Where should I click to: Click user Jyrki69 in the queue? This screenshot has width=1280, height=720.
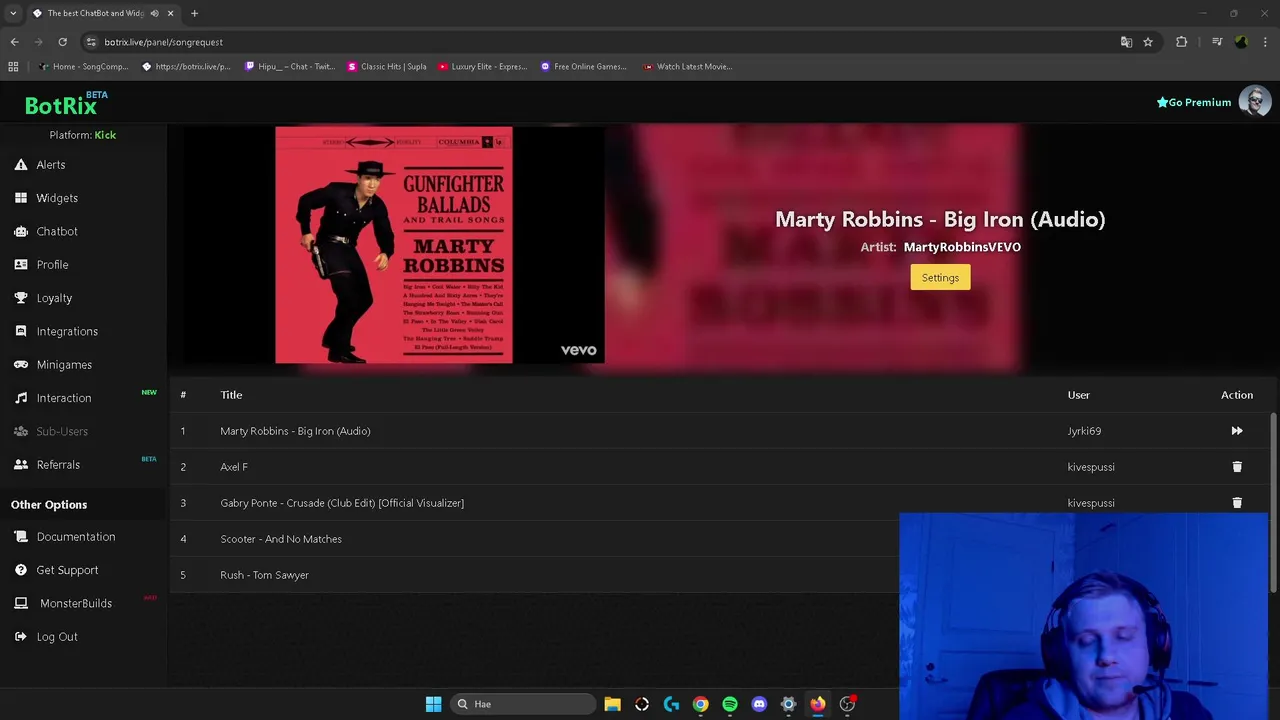pos(1084,431)
